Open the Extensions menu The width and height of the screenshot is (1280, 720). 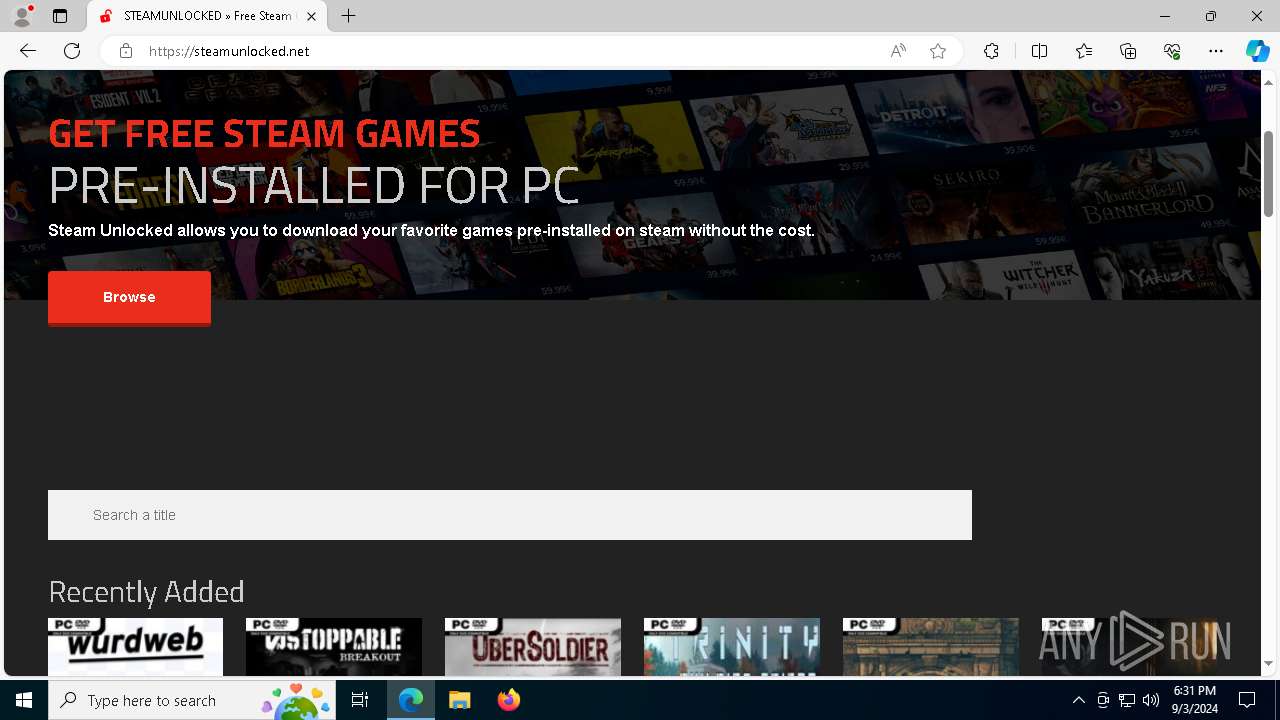pyautogui.click(x=991, y=51)
